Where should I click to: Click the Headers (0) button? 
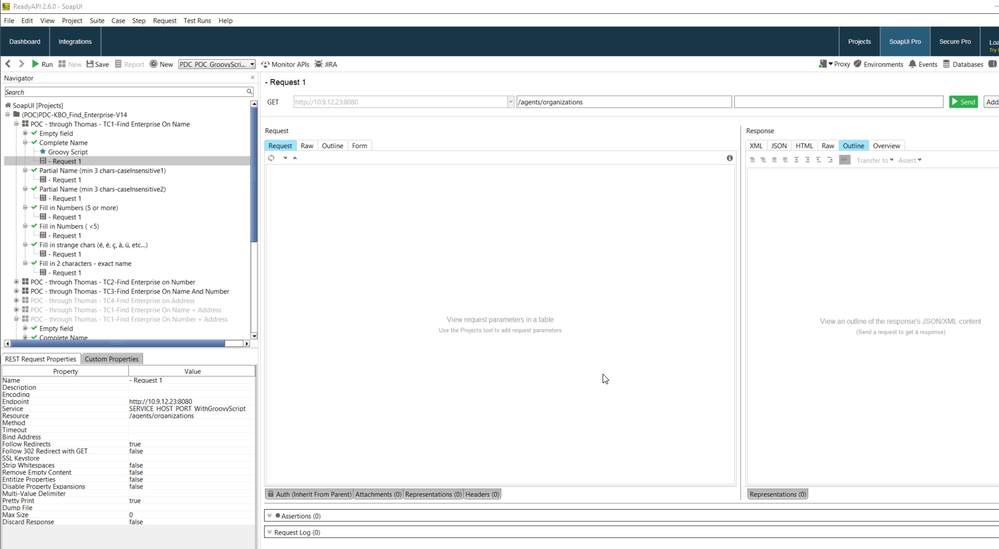(482, 494)
